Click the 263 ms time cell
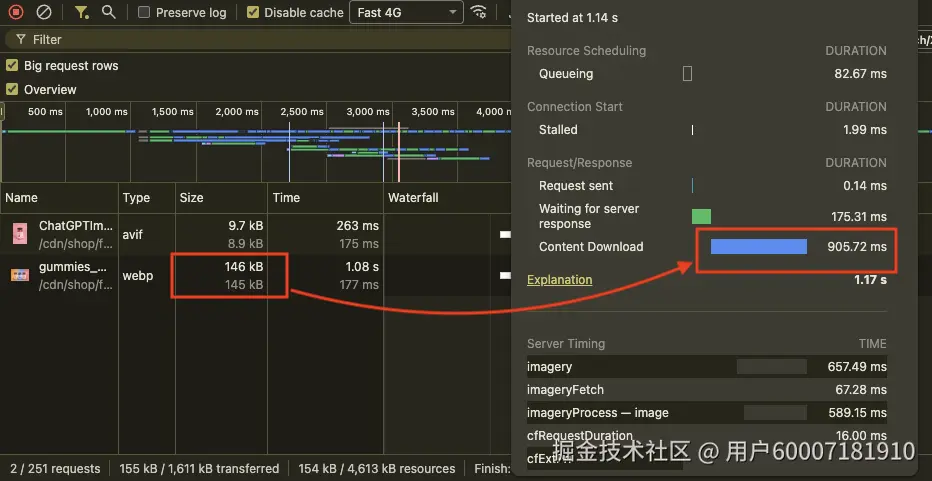 [357, 225]
